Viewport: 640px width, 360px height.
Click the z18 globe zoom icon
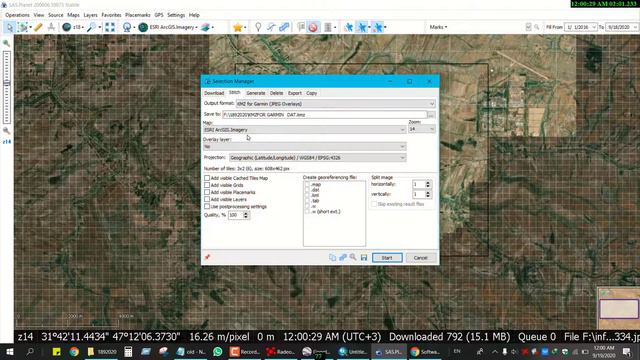pos(67,27)
